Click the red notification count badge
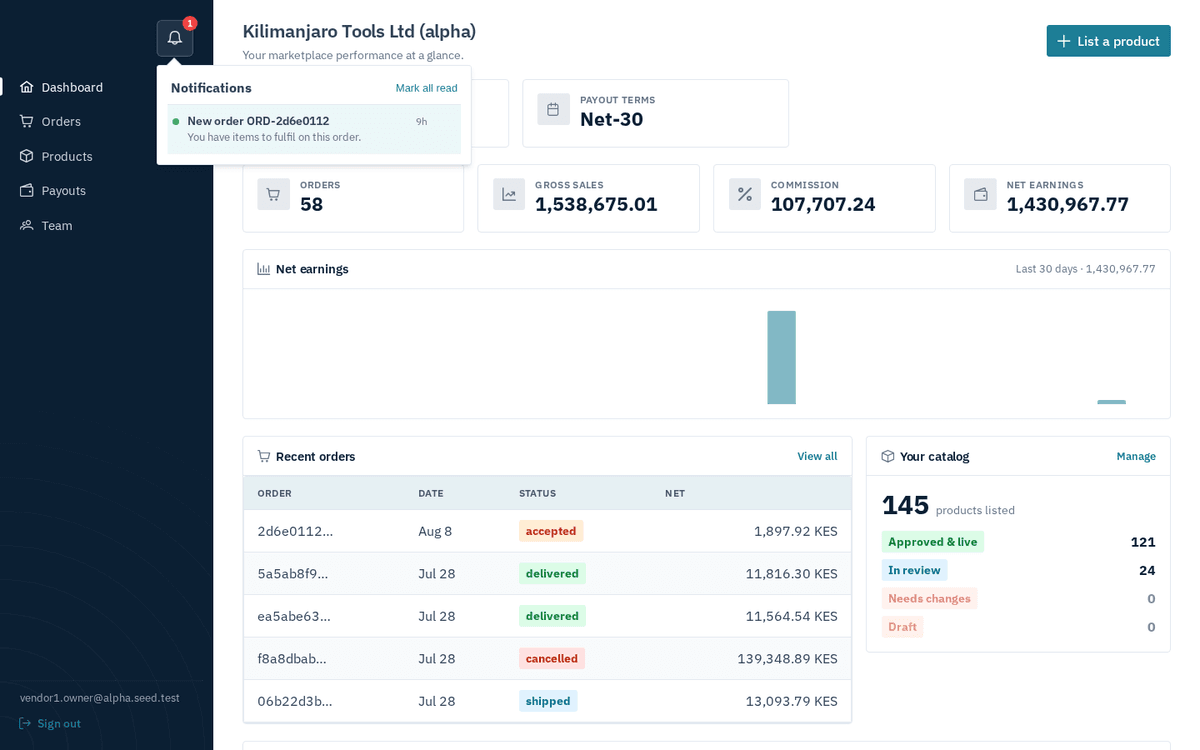Viewport: 1200px width, 750px height. pos(190,23)
